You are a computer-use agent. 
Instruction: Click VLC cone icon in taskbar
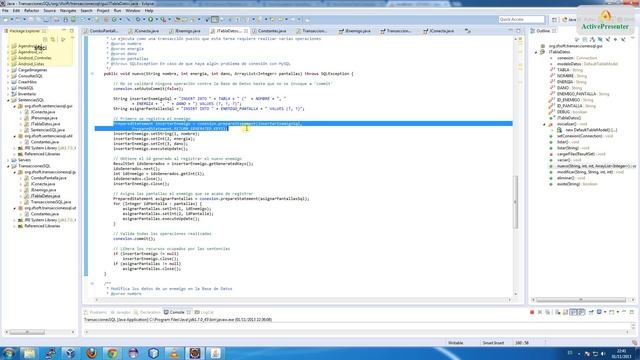tap(174, 353)
